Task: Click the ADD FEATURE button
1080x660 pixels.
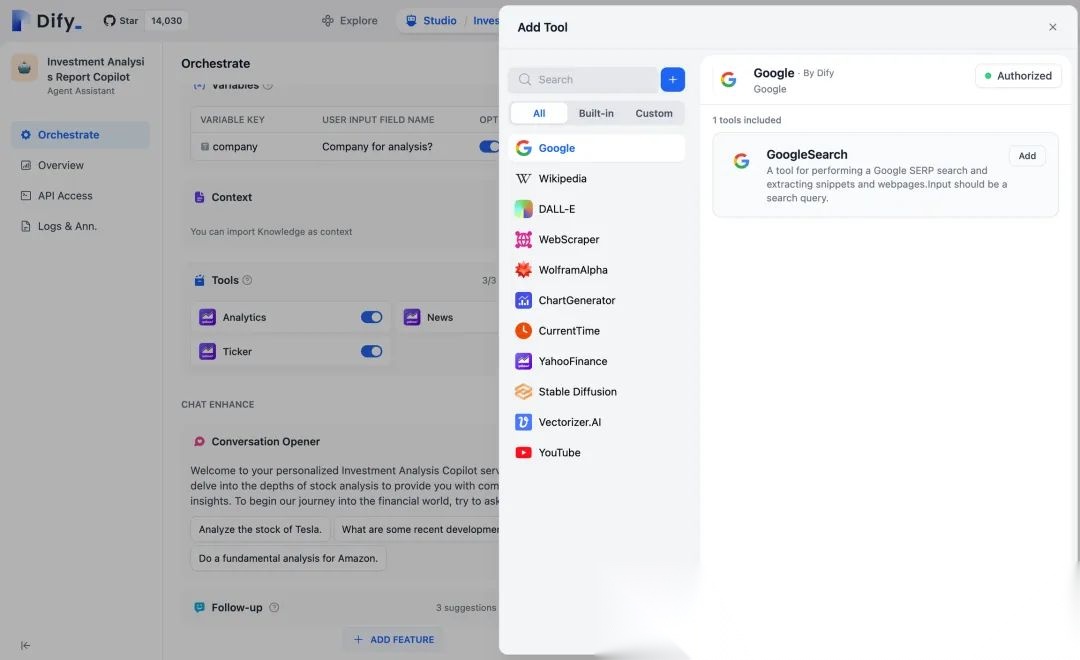Action: click(394, 639)
